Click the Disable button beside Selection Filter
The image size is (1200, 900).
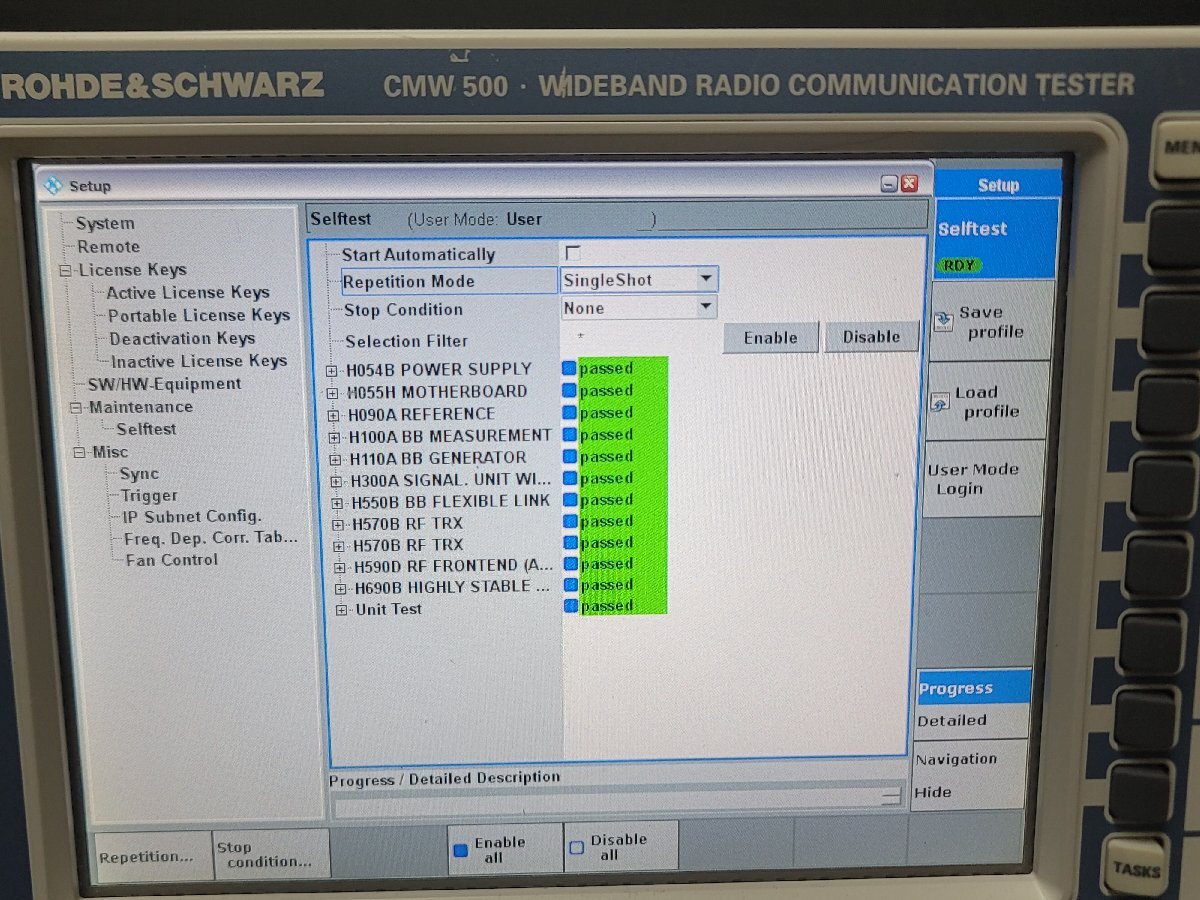pyautogui.click(x=871, y=337)
